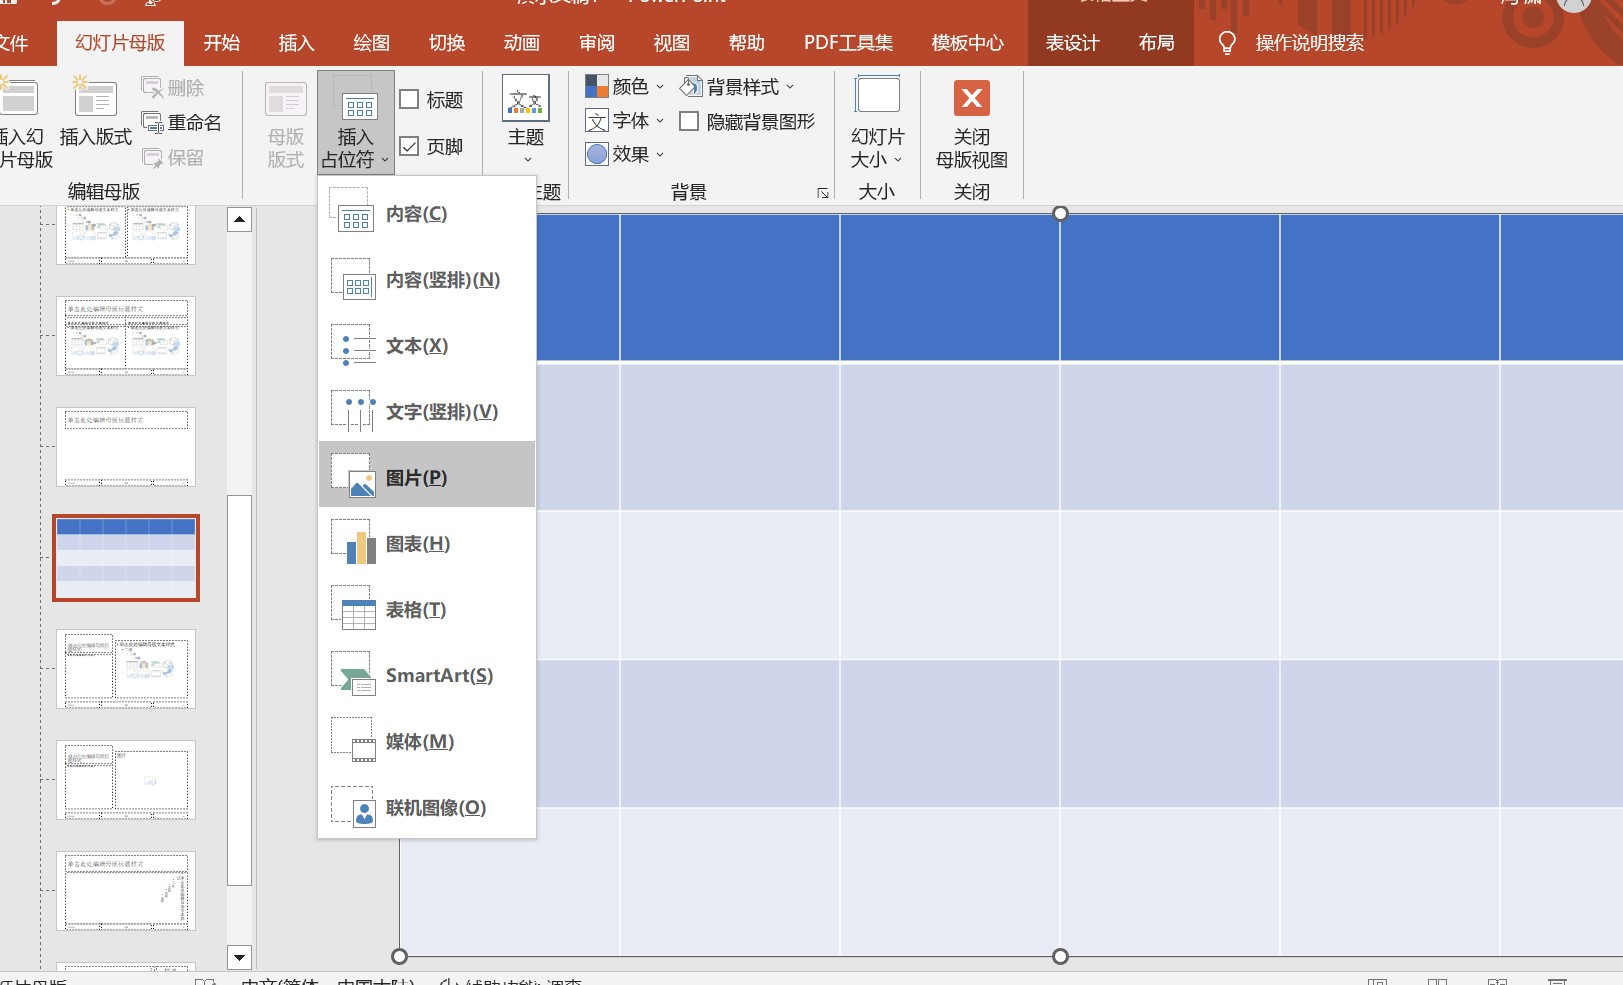The image size is (1623, 985).
Task: Switch to the Transitions tab
Action: point(447,43)
